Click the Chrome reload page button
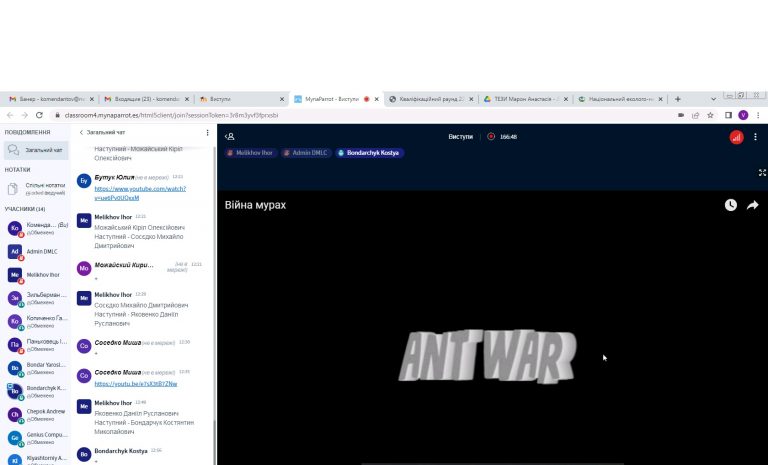The image size is (768, 465). click(x=39, y=115)
